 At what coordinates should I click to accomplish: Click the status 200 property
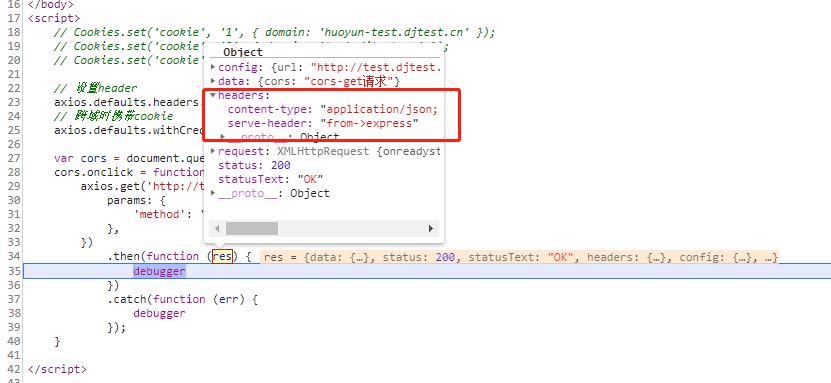pos(254,165)
